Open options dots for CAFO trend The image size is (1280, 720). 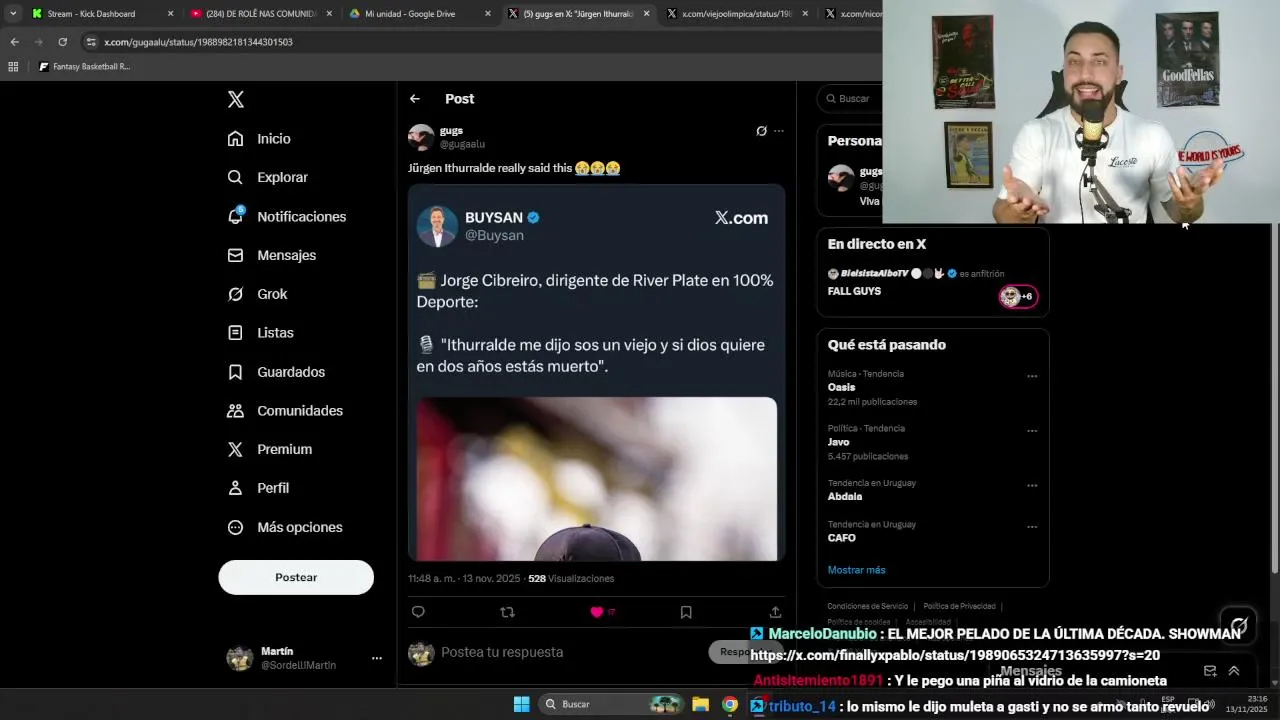click(1032, 527)
